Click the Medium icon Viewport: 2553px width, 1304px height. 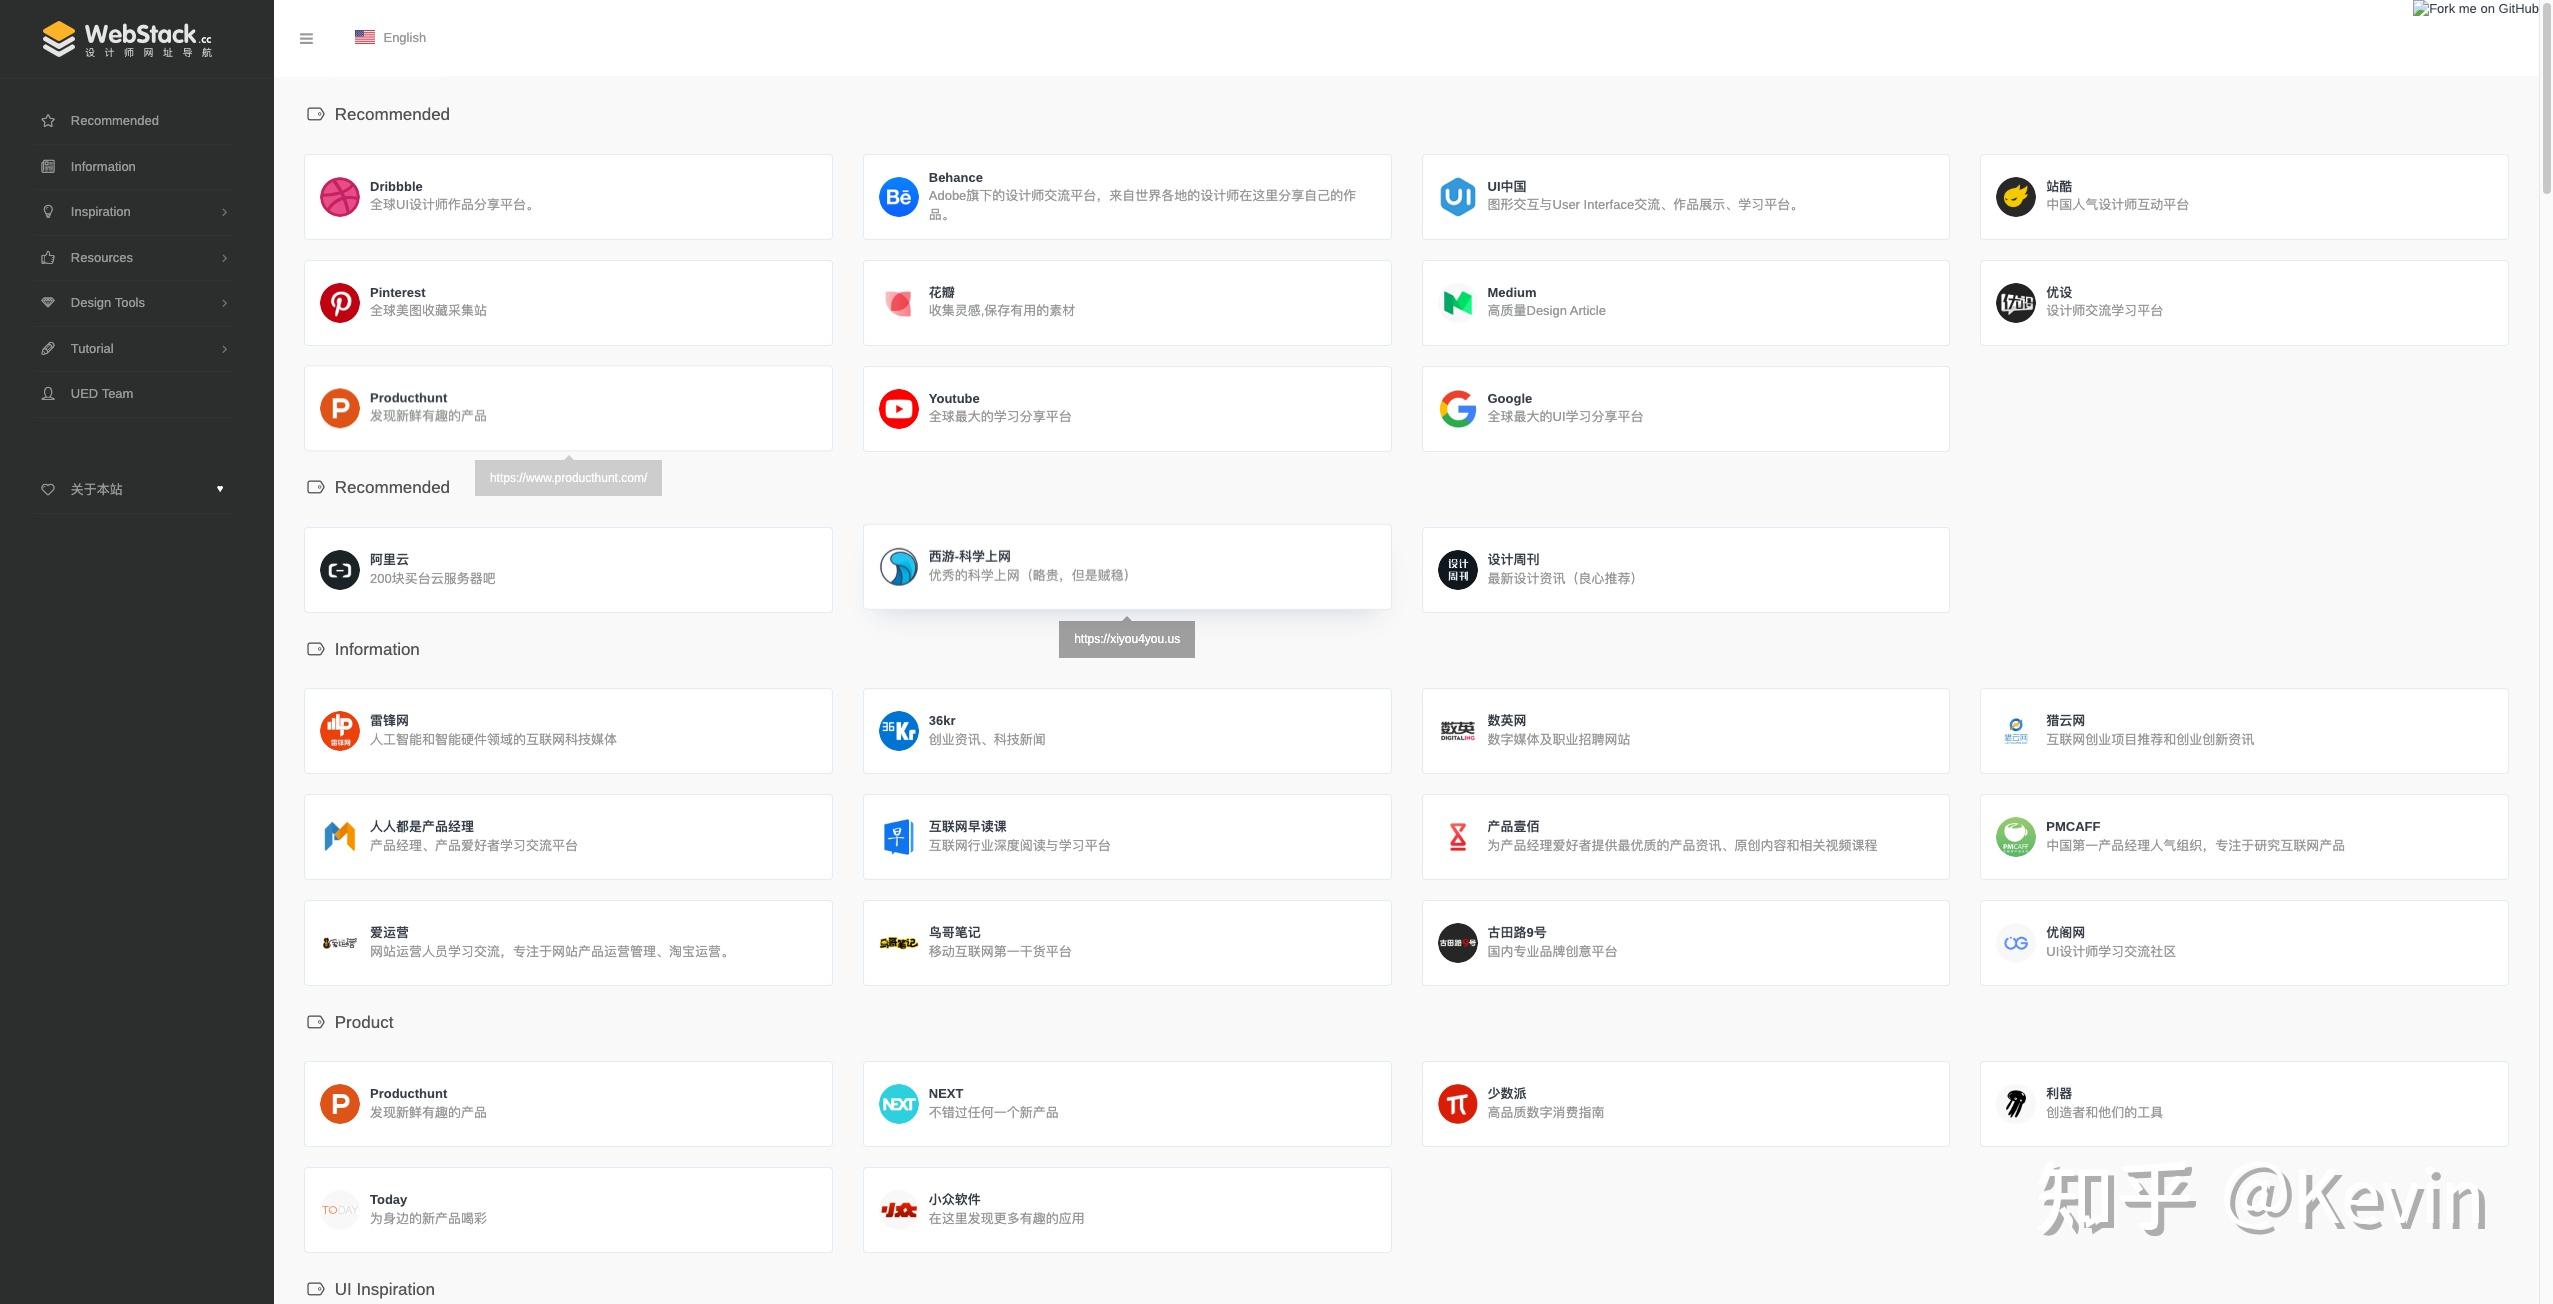coord(1457,302)
